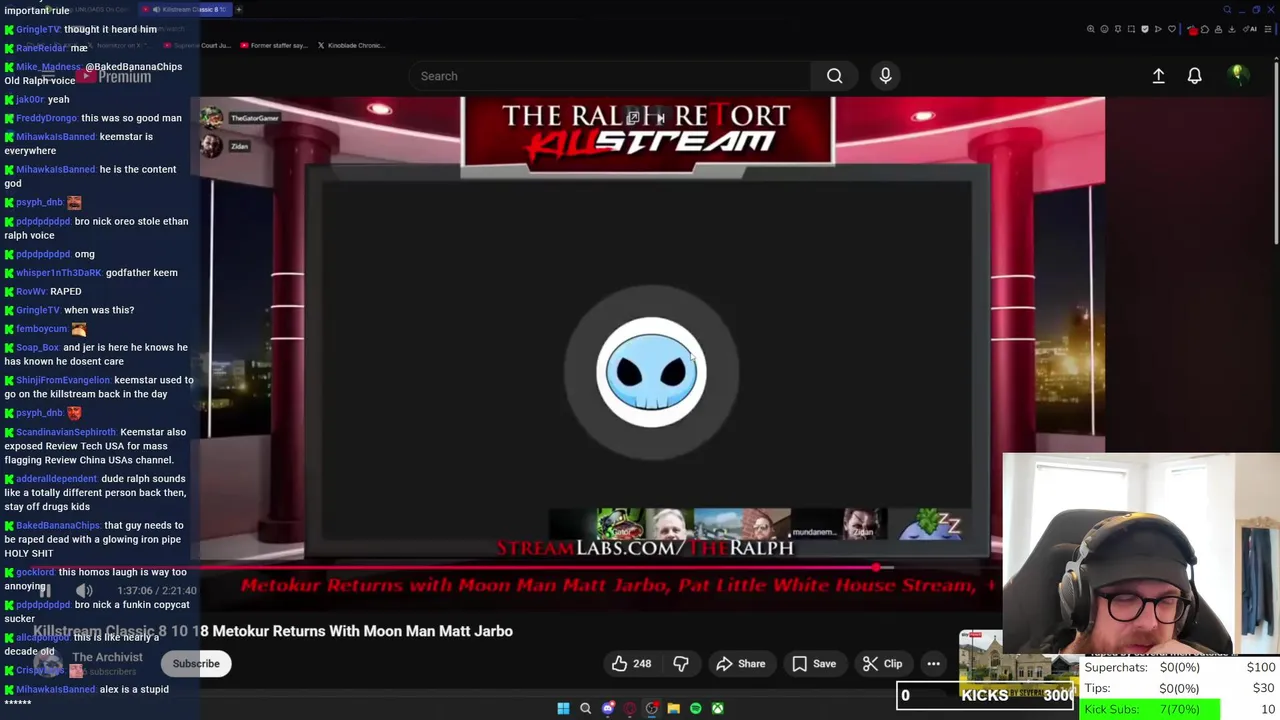1280x720 pixels.
Task: Open a new browser tab
Action: [239, 9]
